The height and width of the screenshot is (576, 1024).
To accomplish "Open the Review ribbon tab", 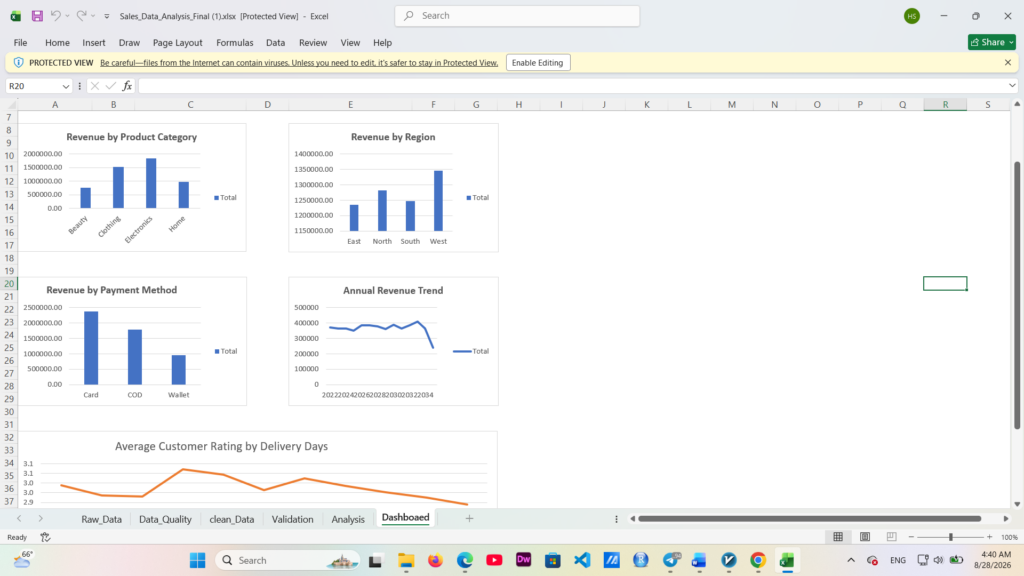I will 313,42.
